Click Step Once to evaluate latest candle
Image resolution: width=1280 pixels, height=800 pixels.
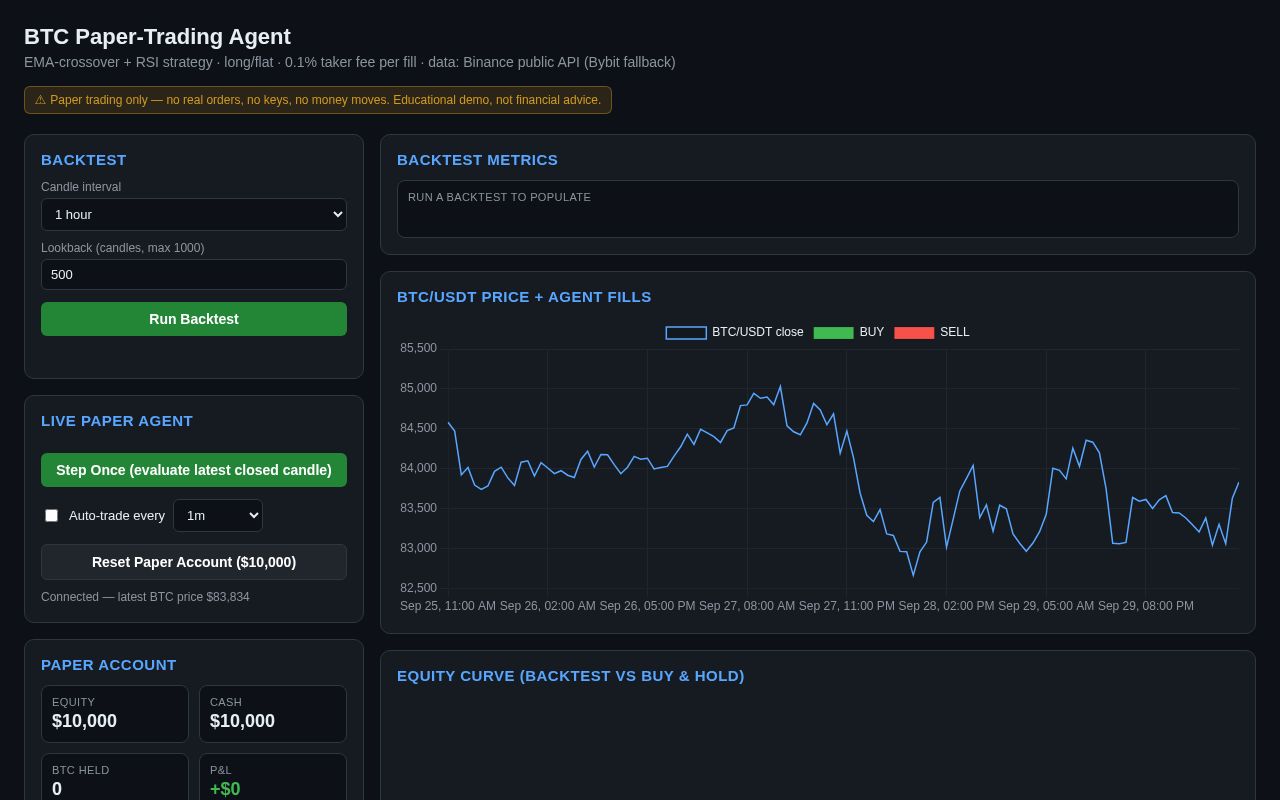pos(194,470)
